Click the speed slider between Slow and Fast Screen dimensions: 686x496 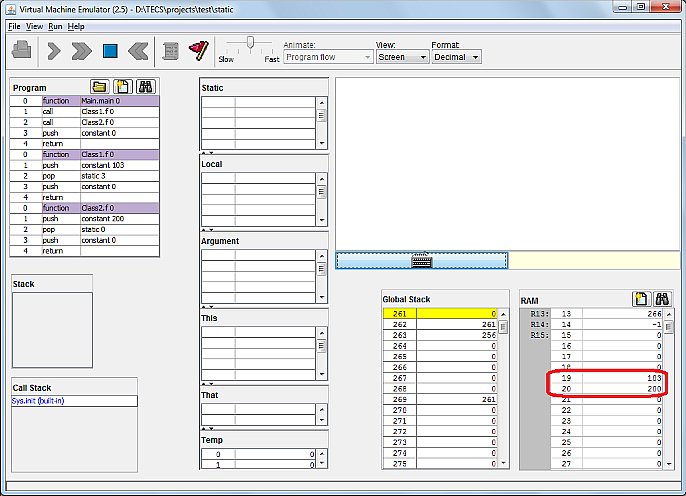[250, 43]
